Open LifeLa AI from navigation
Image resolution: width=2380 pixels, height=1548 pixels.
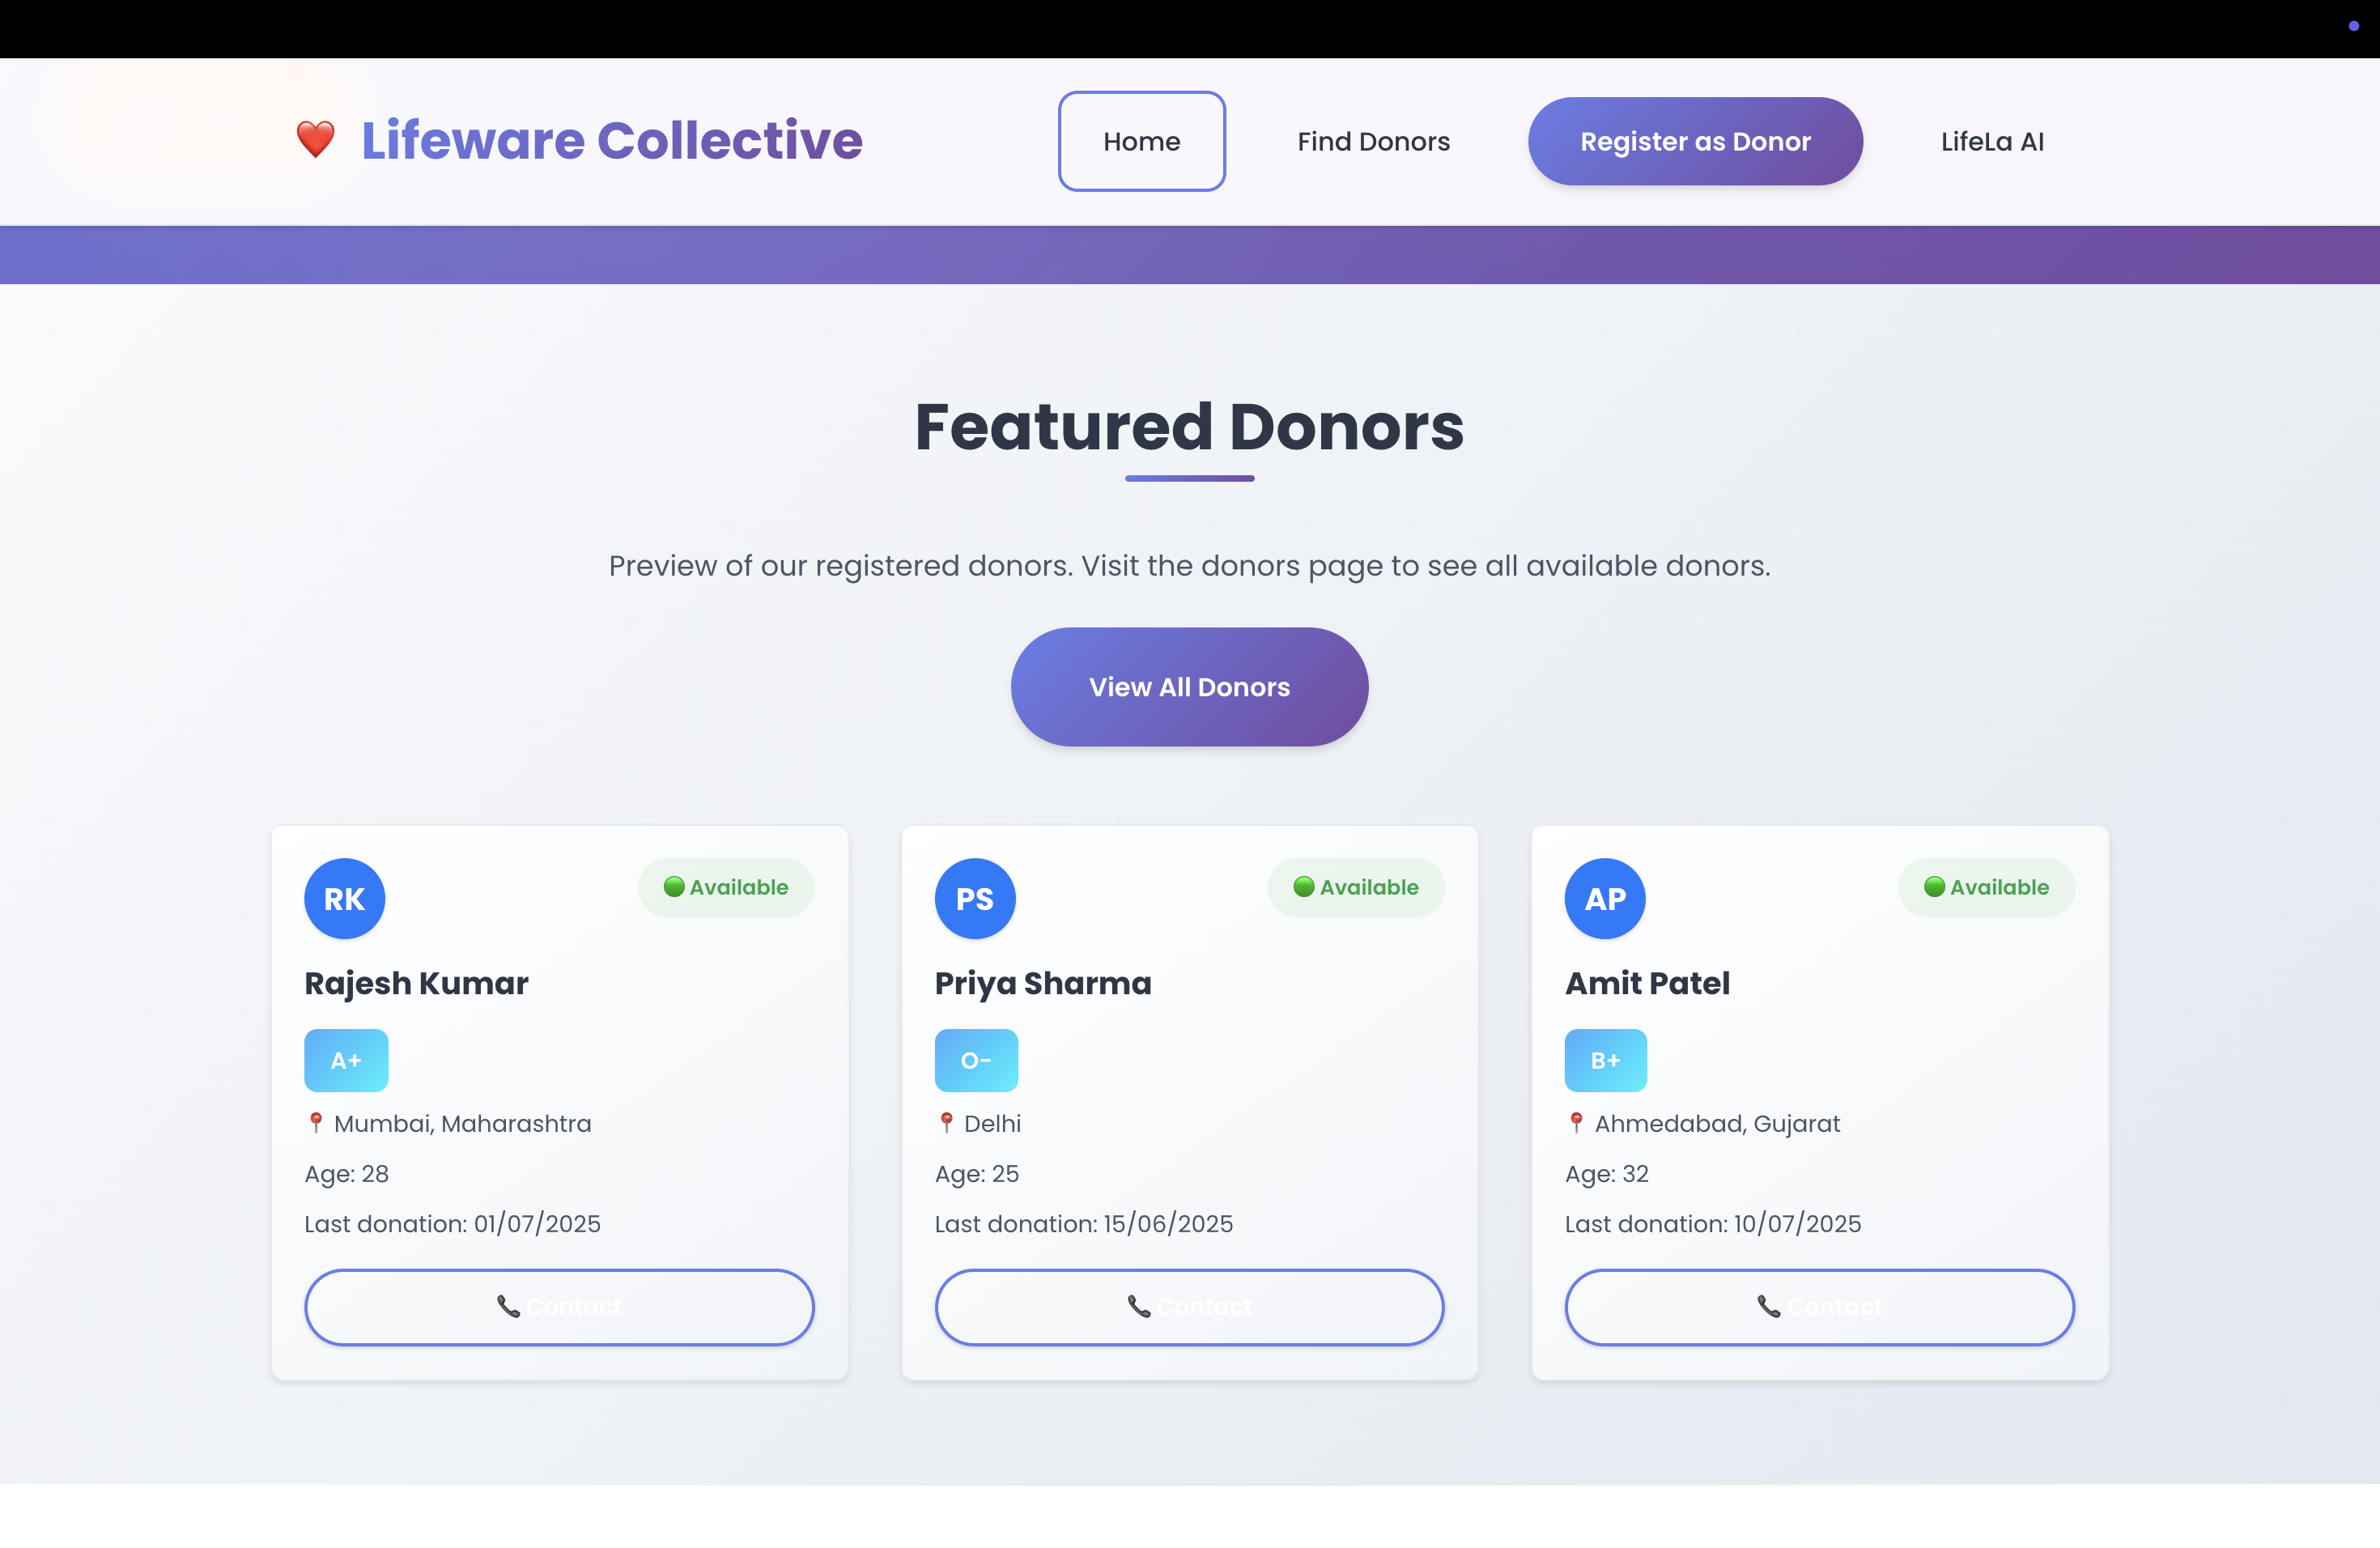point(1992,141)
